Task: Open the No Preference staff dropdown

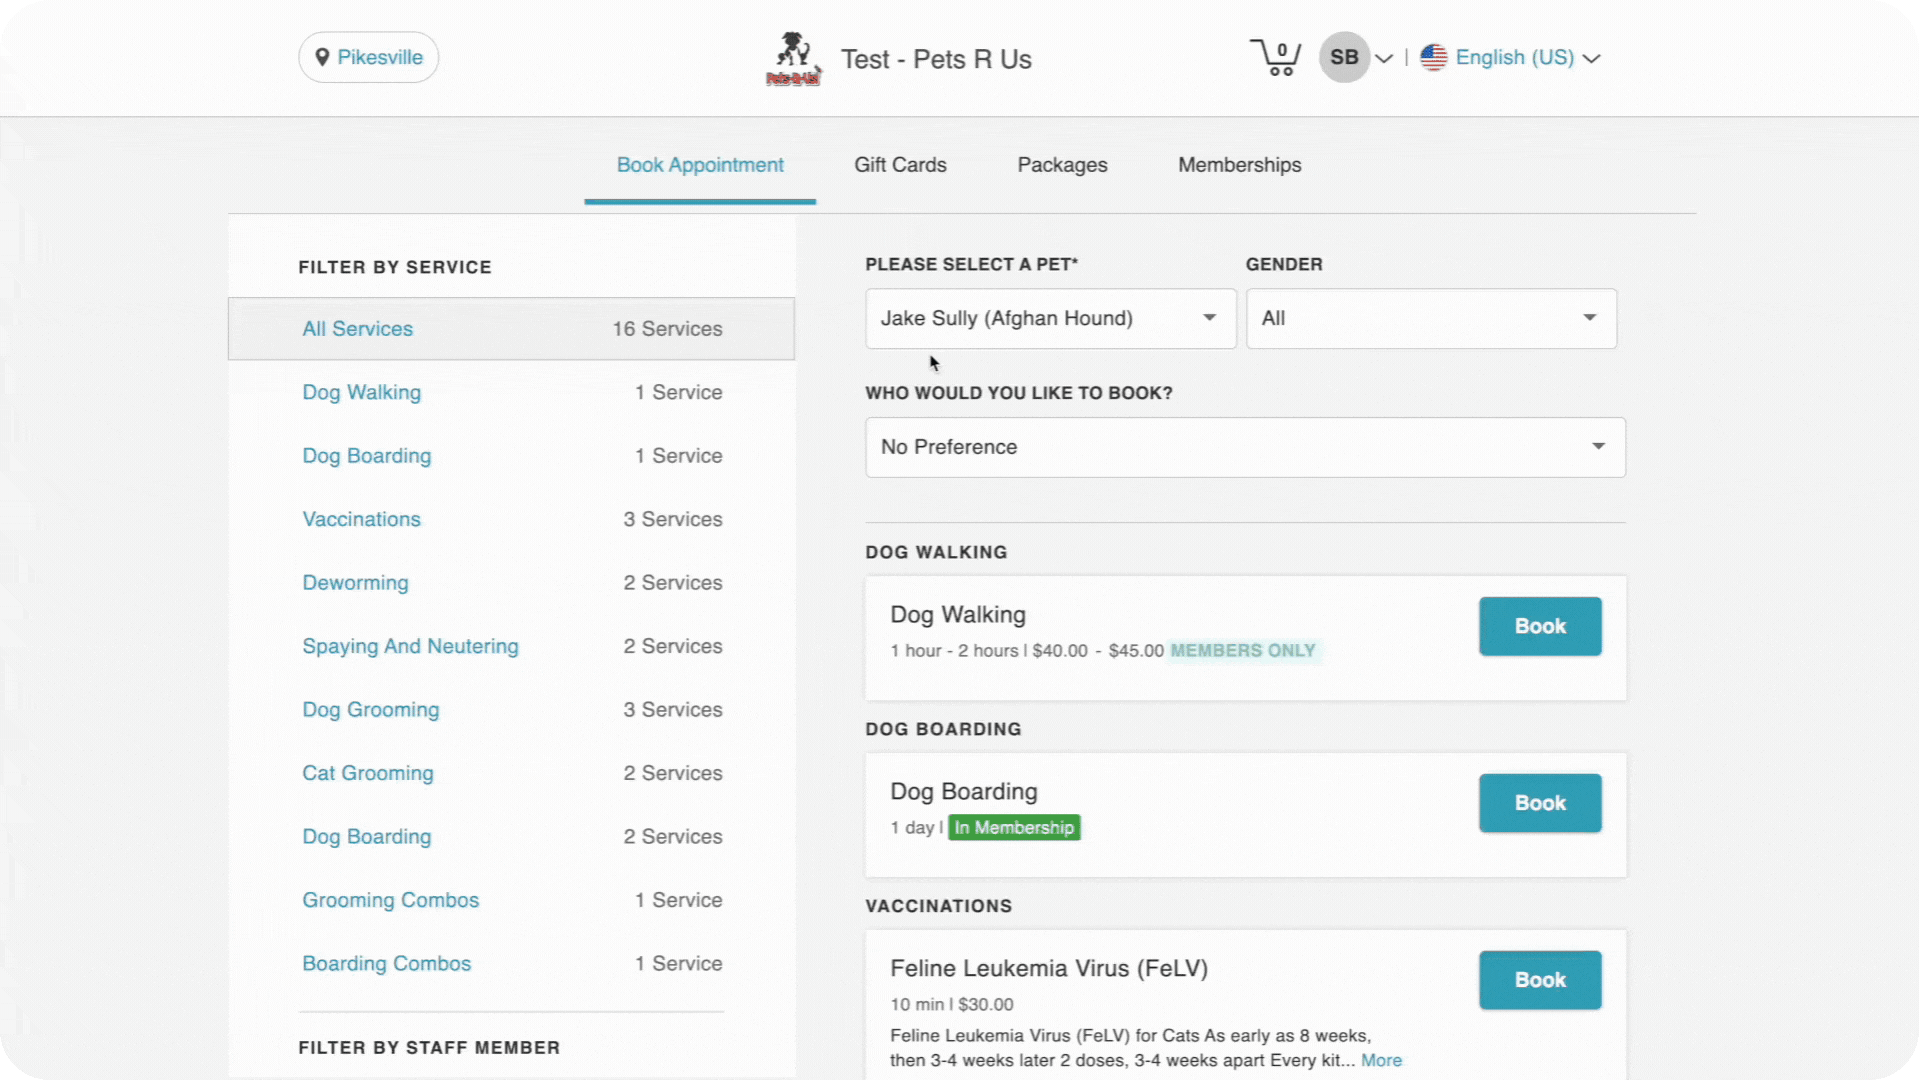Action: click(1244, 447)
